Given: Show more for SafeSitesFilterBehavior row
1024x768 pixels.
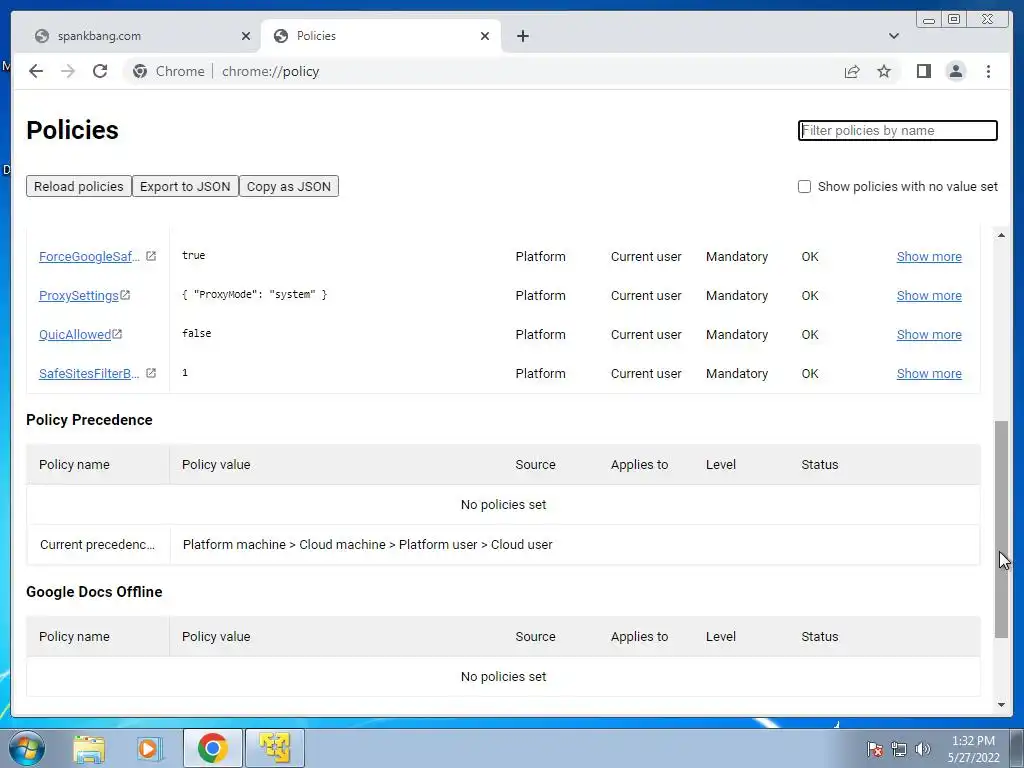Looking at the screenshot, I should [929, 374].
